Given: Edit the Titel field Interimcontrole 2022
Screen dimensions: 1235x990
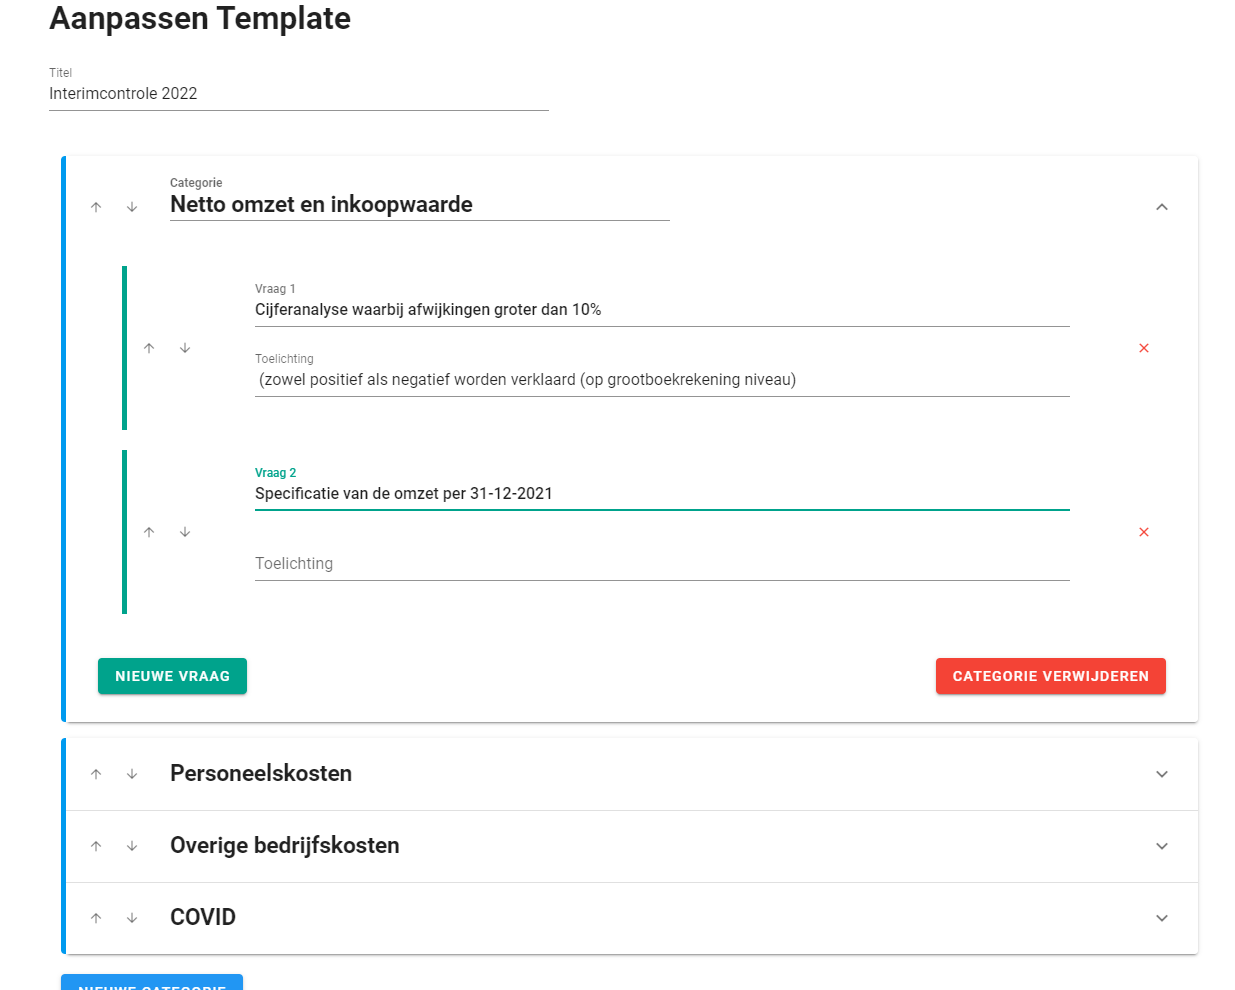Looking at the screenshot, I should coord(298,94).
